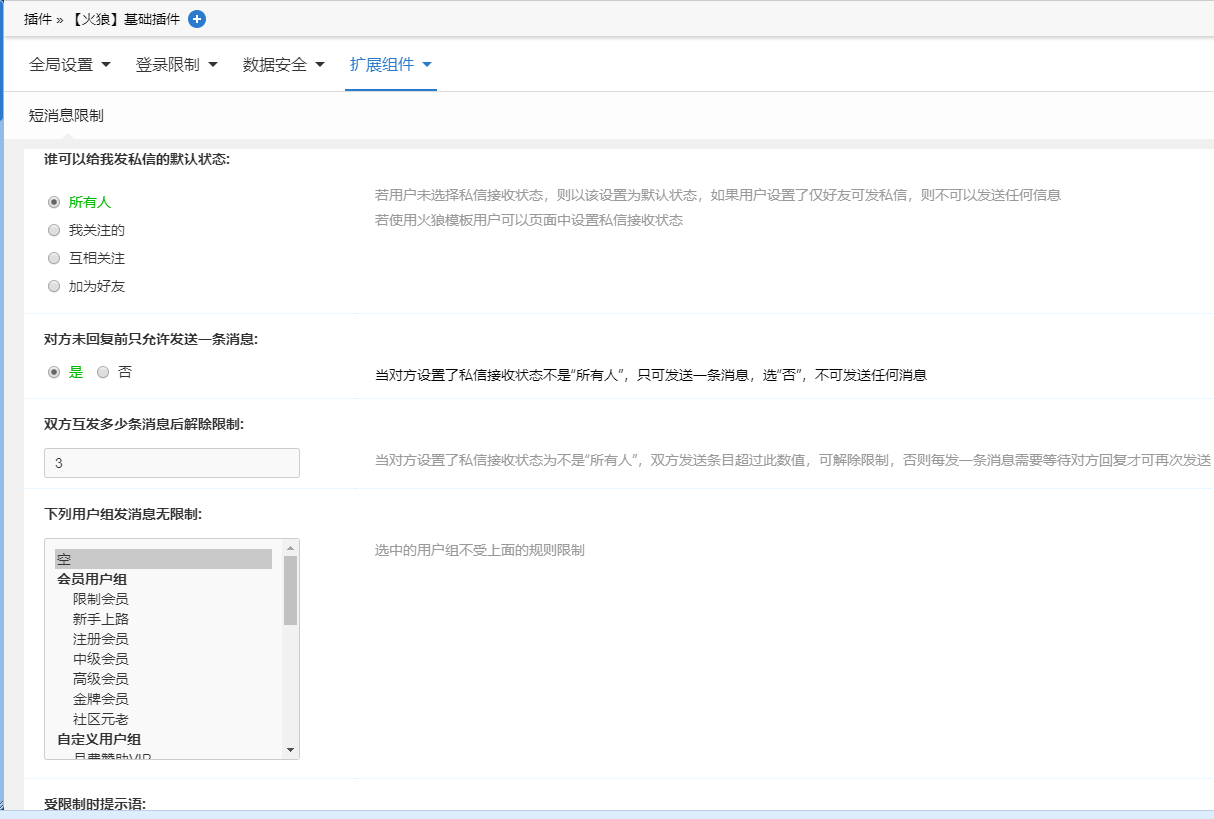Click the blue plus icon beside plugin title
The image size is (1214, 819).
click(x=197, y=19)
